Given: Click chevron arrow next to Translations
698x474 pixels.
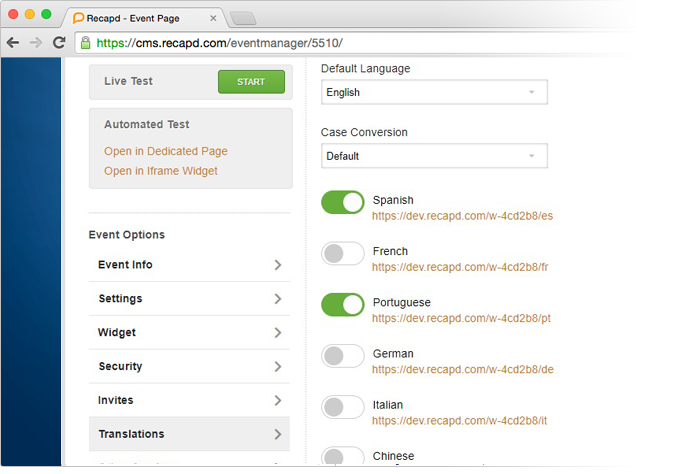Looking at the screenshot, I should [x=278, y=434].
